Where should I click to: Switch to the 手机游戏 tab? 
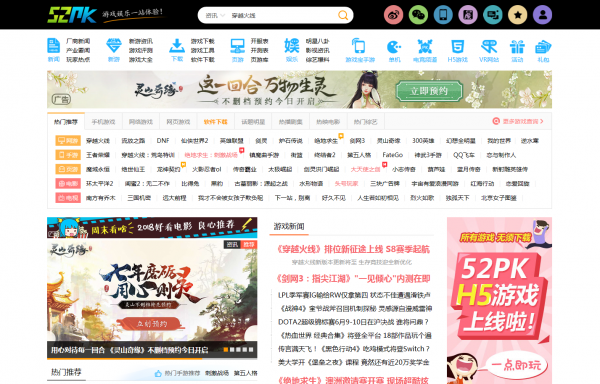103,122
